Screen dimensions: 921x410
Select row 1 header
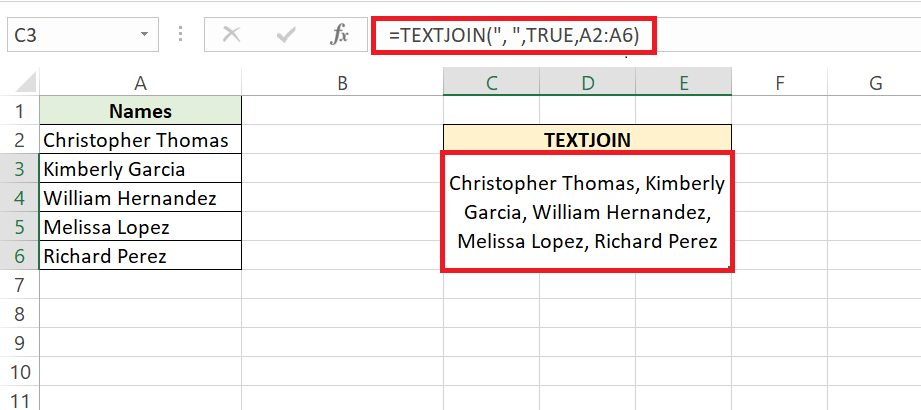click(20, 112)
